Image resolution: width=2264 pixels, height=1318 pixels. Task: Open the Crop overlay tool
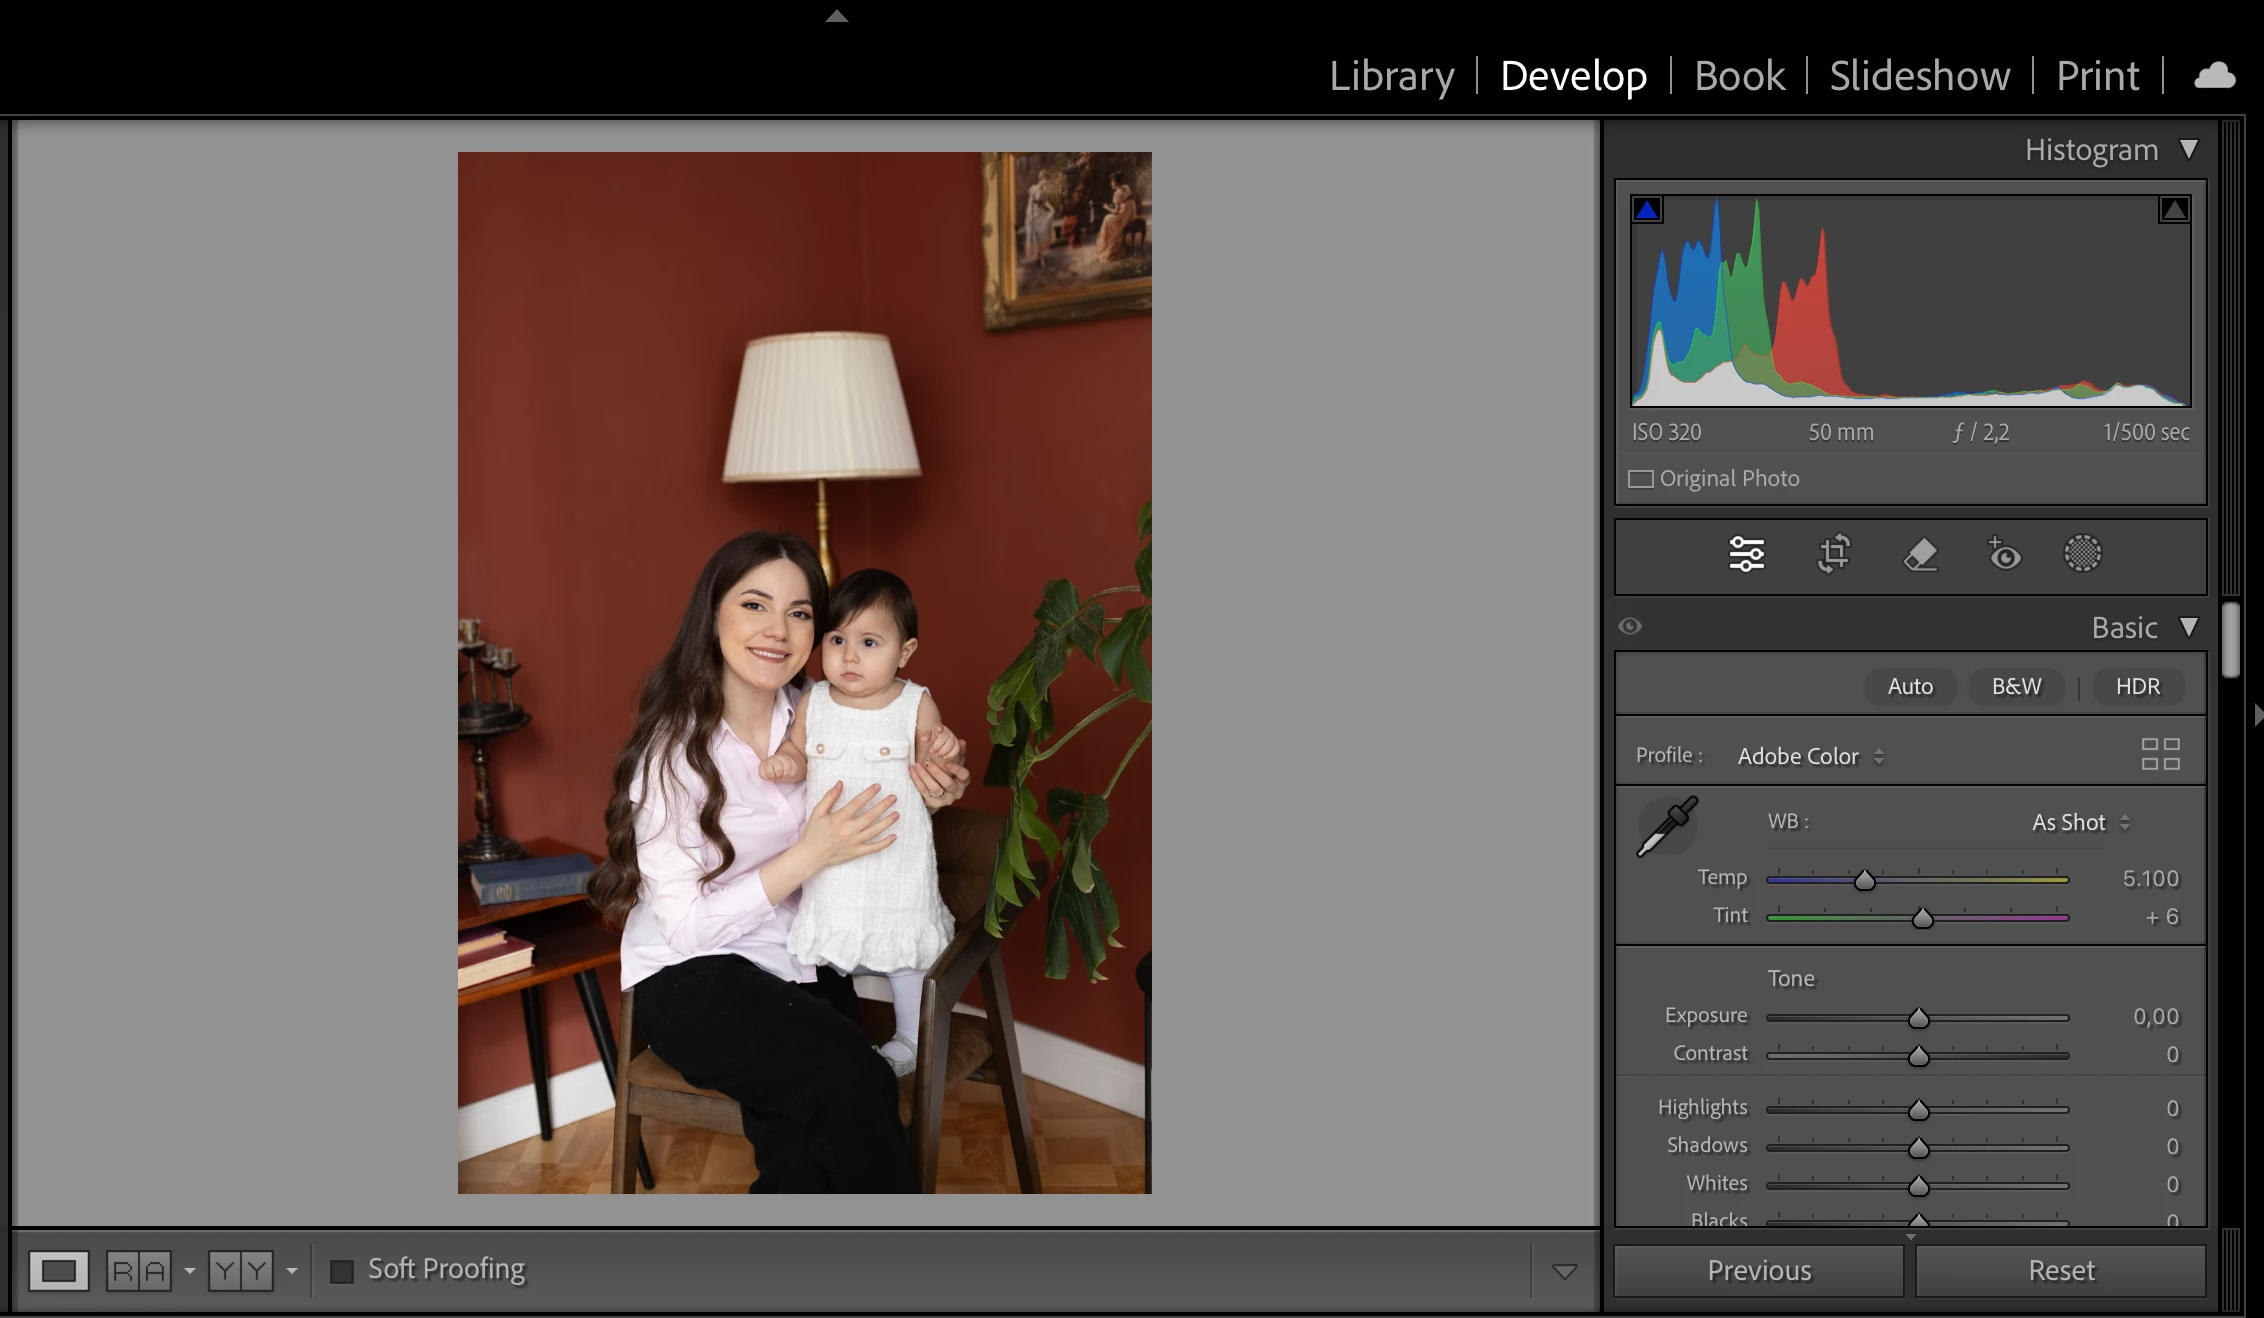tap(1833, 554)
